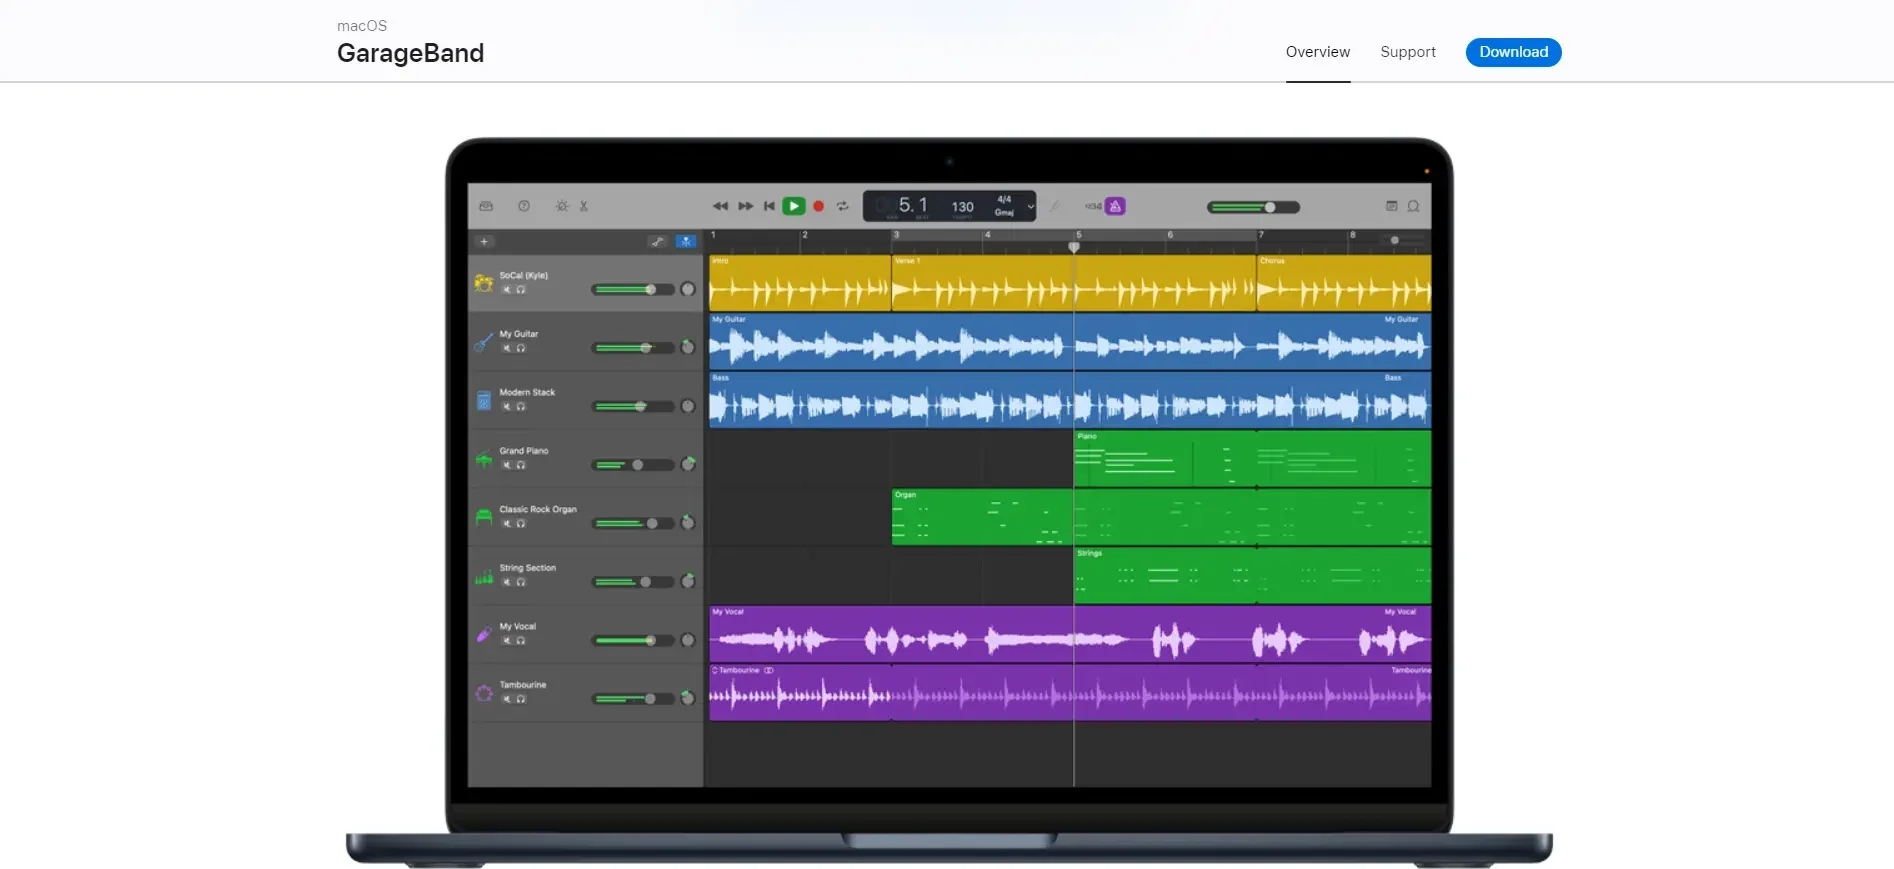Click the My Vocal volume slider
1894x869 pixels.
click(x=632, y=640)
